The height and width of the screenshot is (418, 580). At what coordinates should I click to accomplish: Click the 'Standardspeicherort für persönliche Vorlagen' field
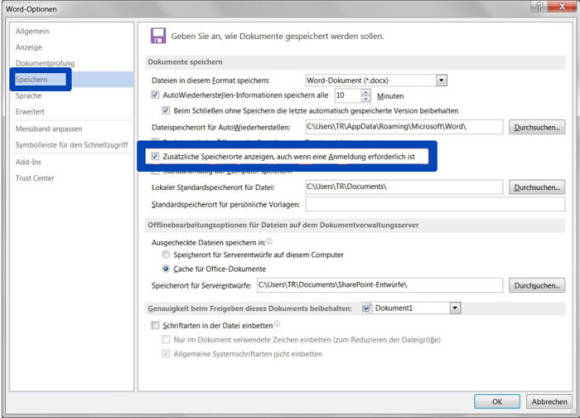point(435,204)
